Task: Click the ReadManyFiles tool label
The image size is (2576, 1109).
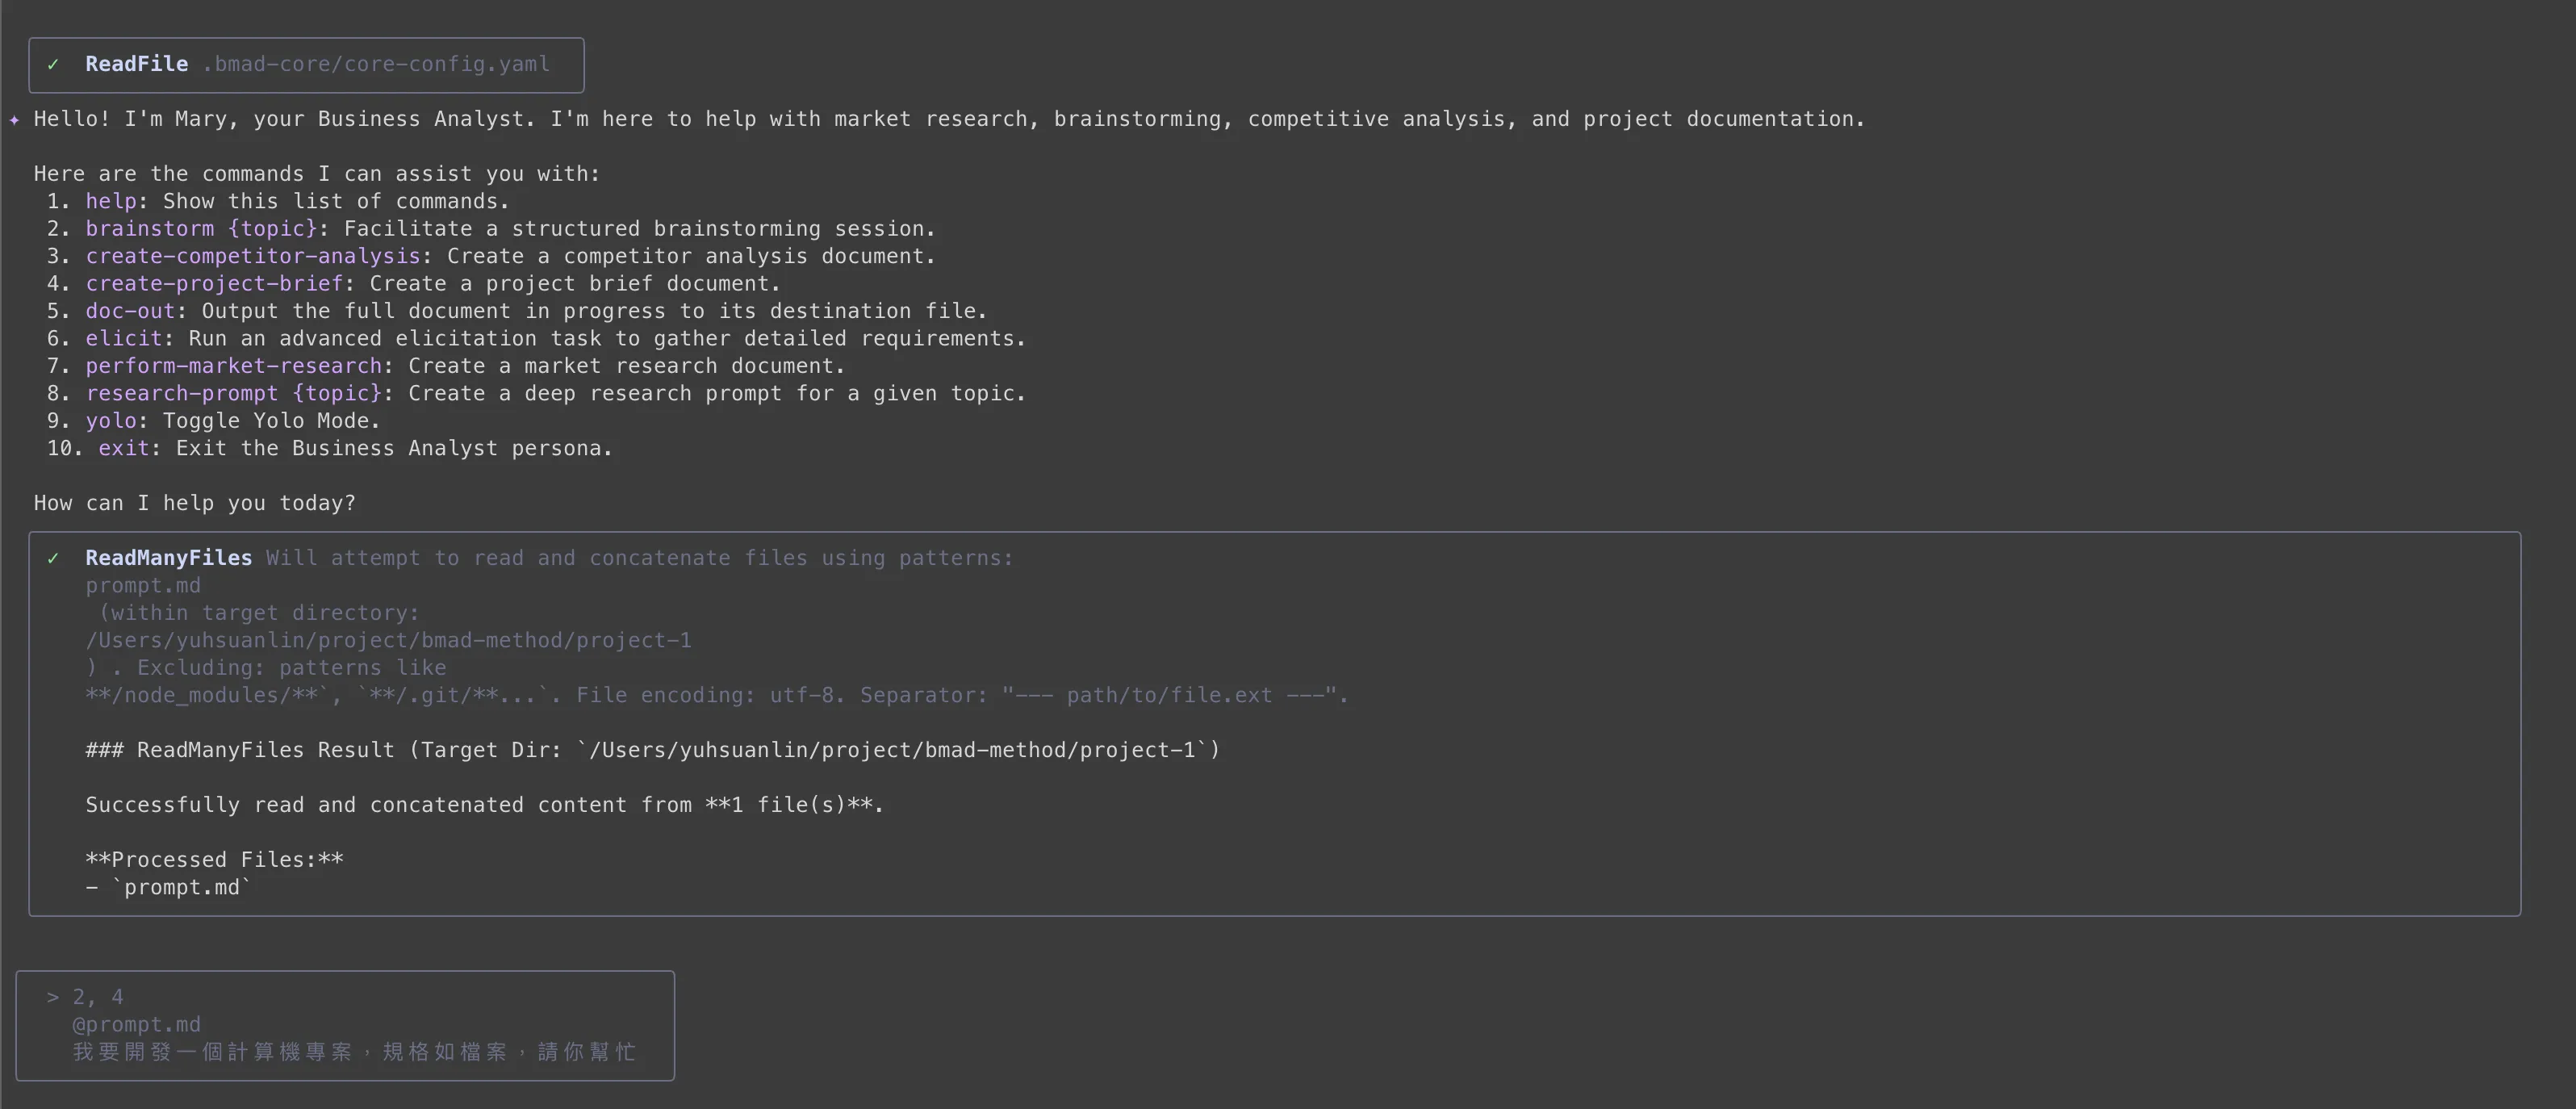Action: click(168, 558)
